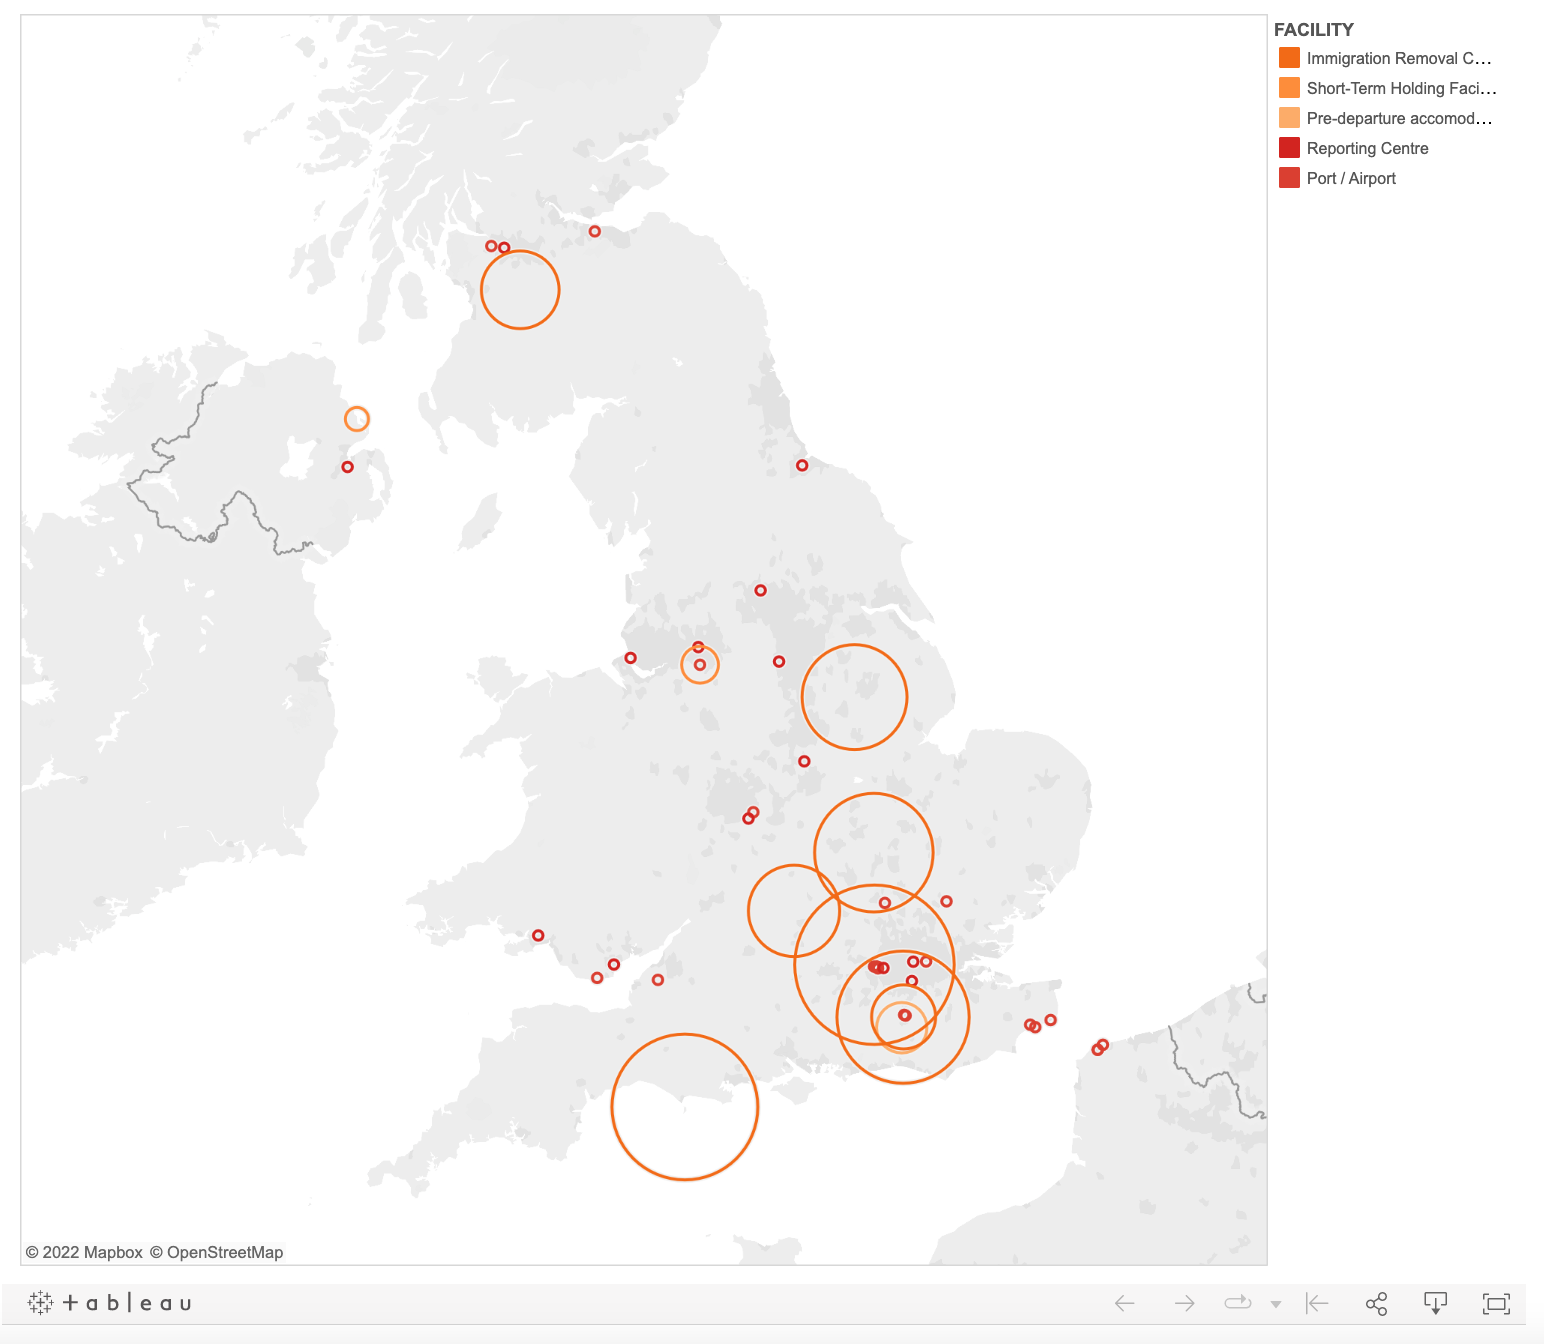1544x1344 pixels.
Task: Enter full screen mode icon
Action: (1496, 1303)
